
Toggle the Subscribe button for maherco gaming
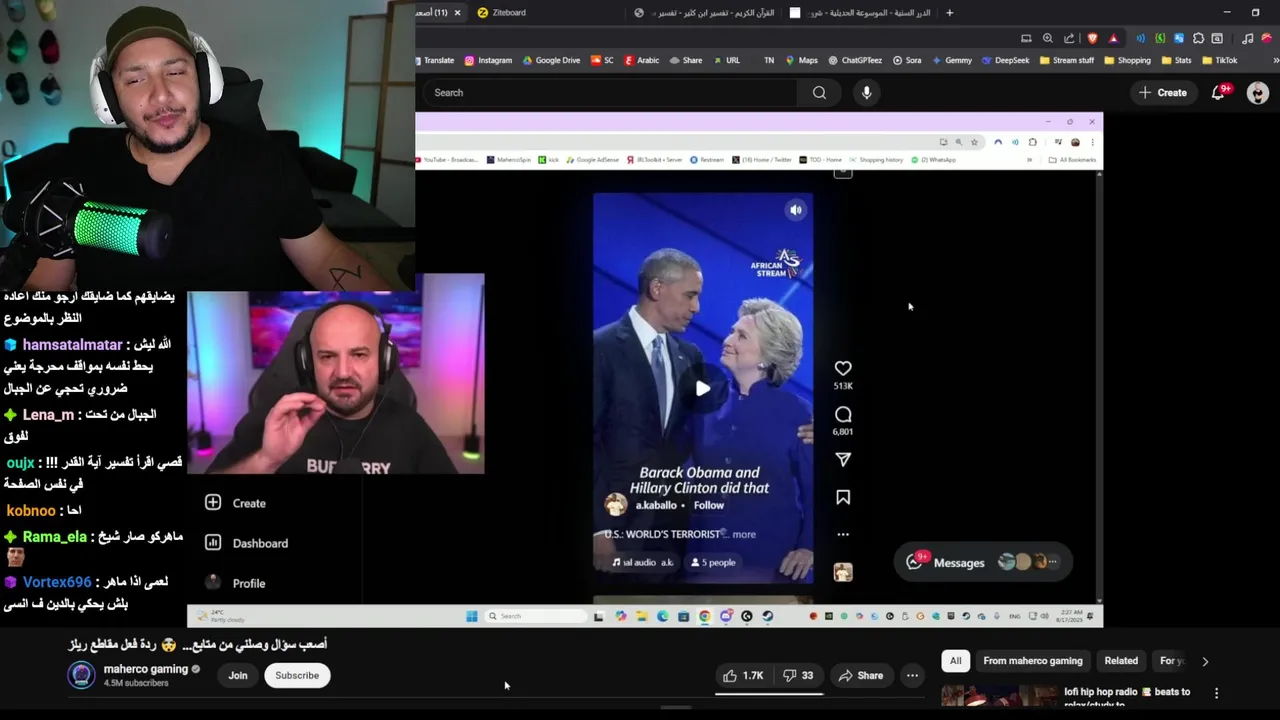pyautogui.click(x=297, y=675)
